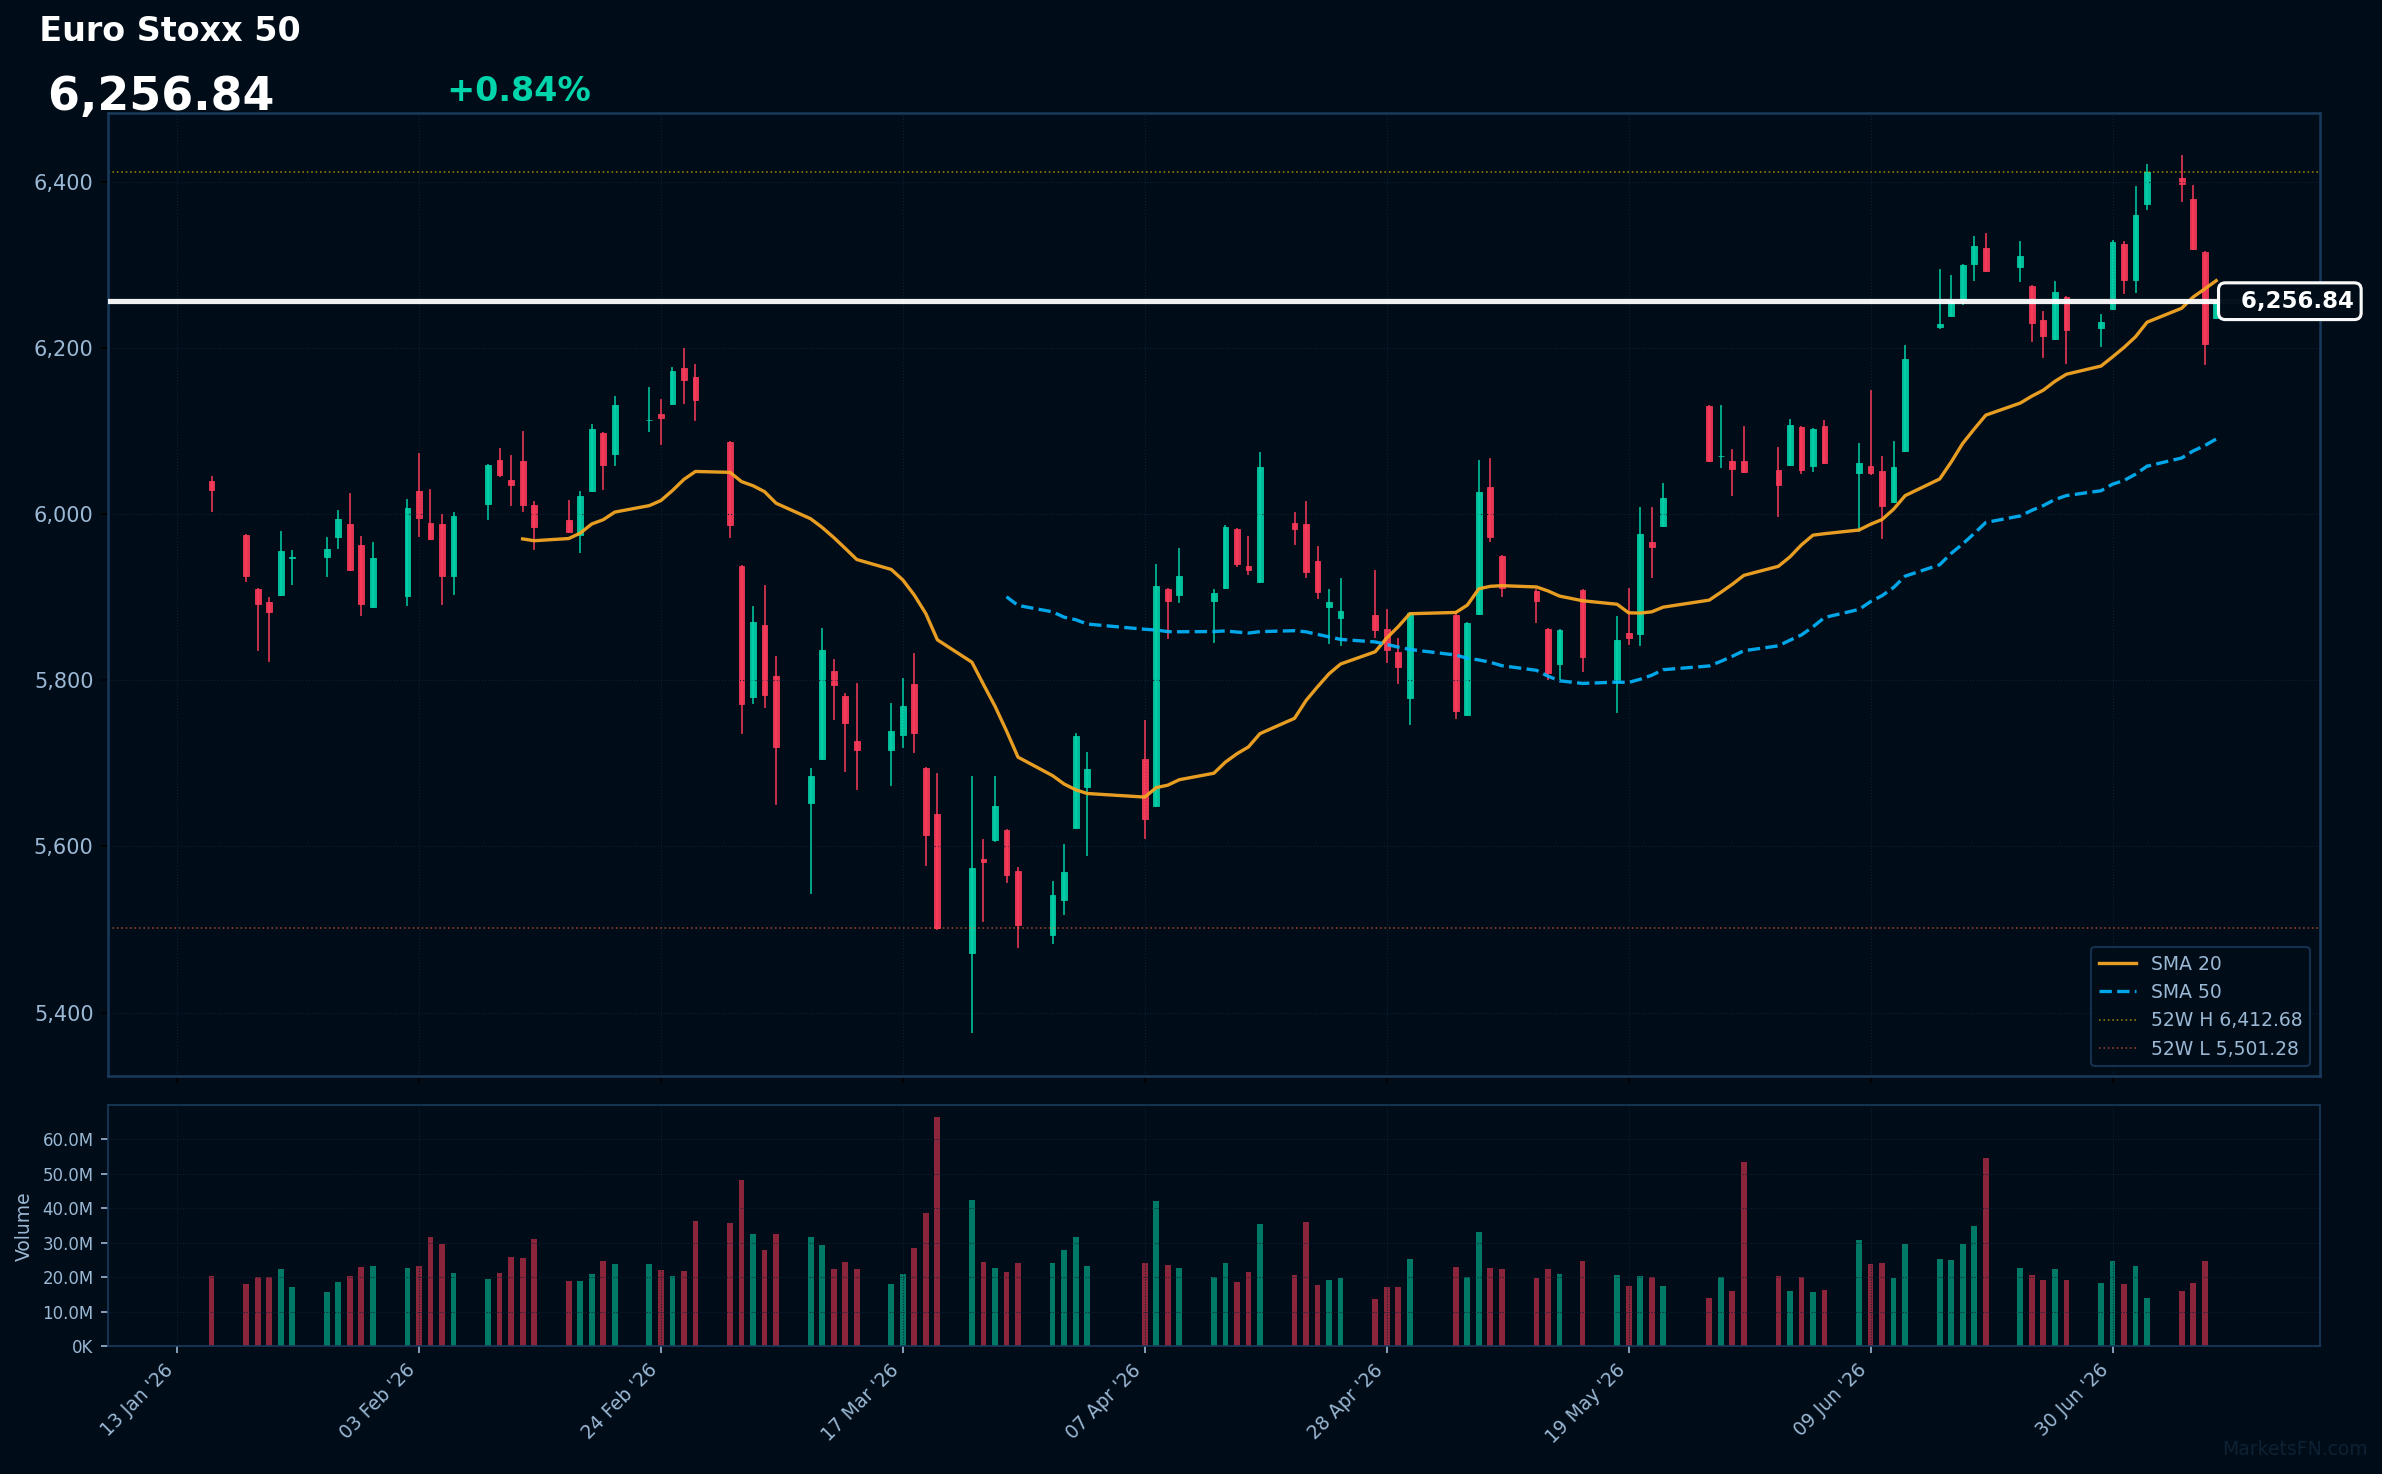Click the Euro Stoxx 50 chart title

point(170,30)
